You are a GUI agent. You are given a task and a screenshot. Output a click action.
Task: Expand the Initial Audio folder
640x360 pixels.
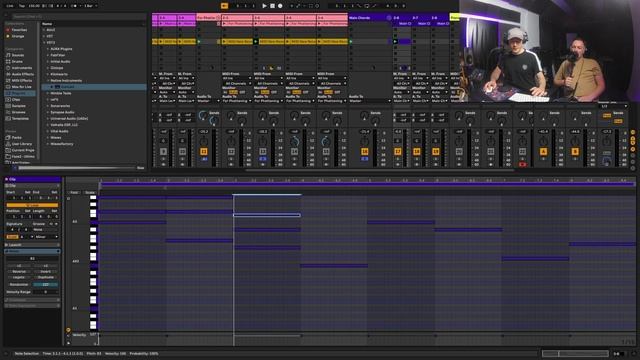pyautogui.click(x=48, y=62)
